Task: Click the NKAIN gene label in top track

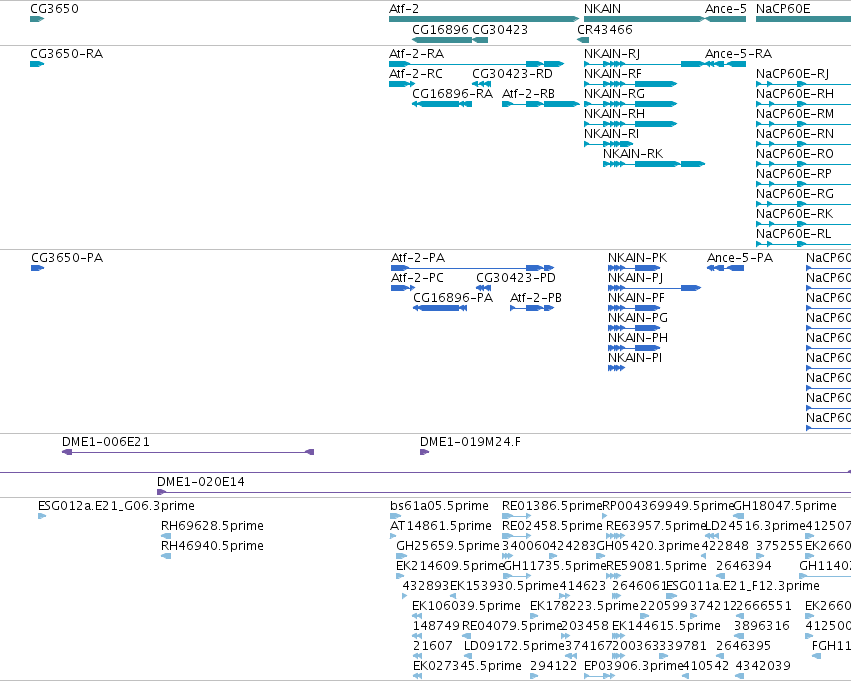Action: point(602,9)
